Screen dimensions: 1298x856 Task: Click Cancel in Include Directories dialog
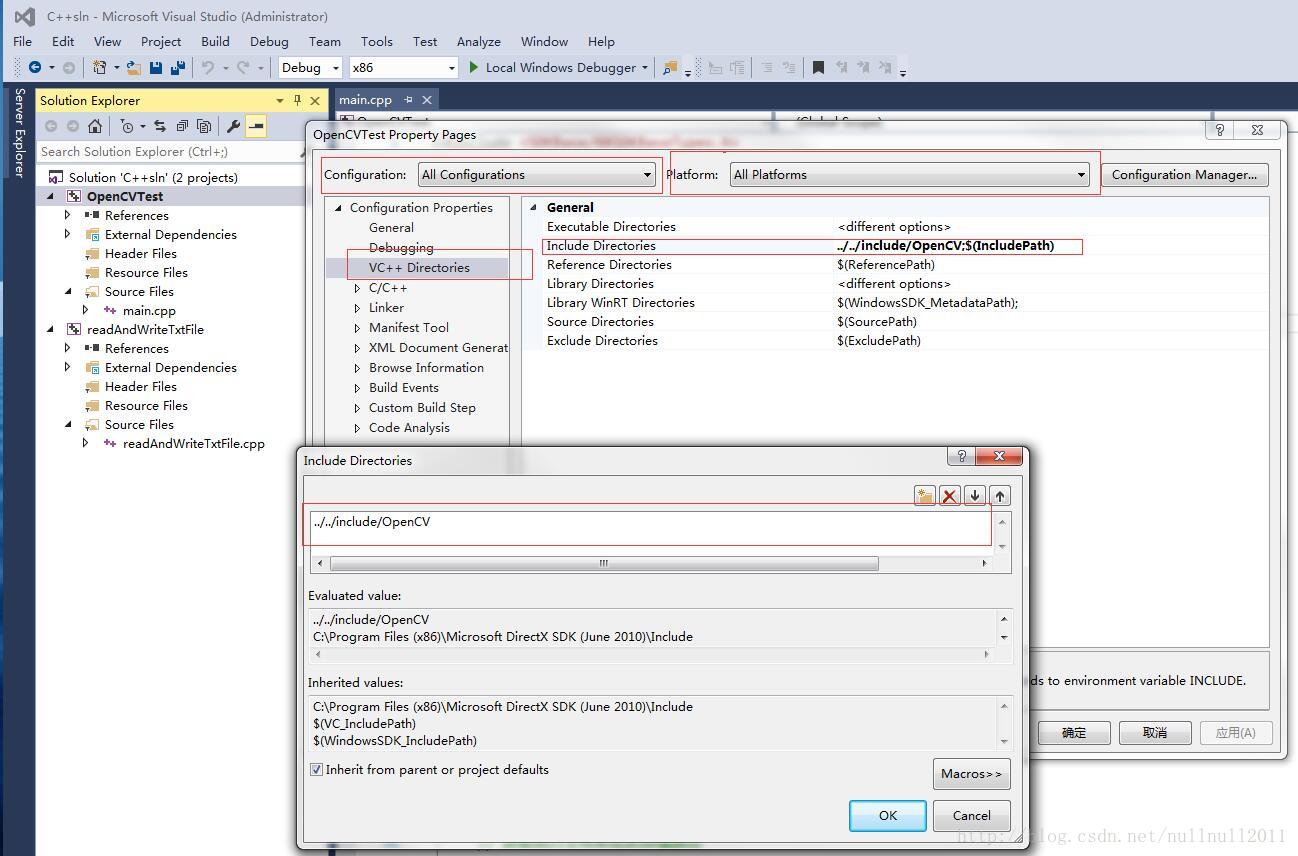tap(971, 815)
